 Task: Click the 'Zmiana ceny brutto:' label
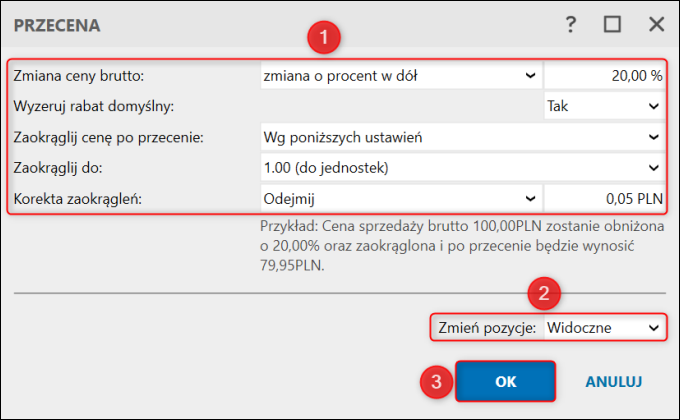point(79,75)
